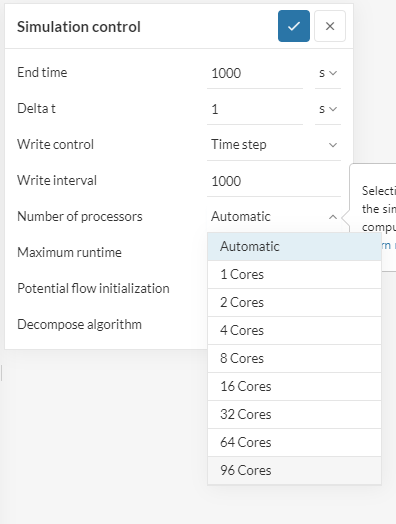Click the Potential flow initialization label
Screen dimensions: 396x524
click(93, 288)
